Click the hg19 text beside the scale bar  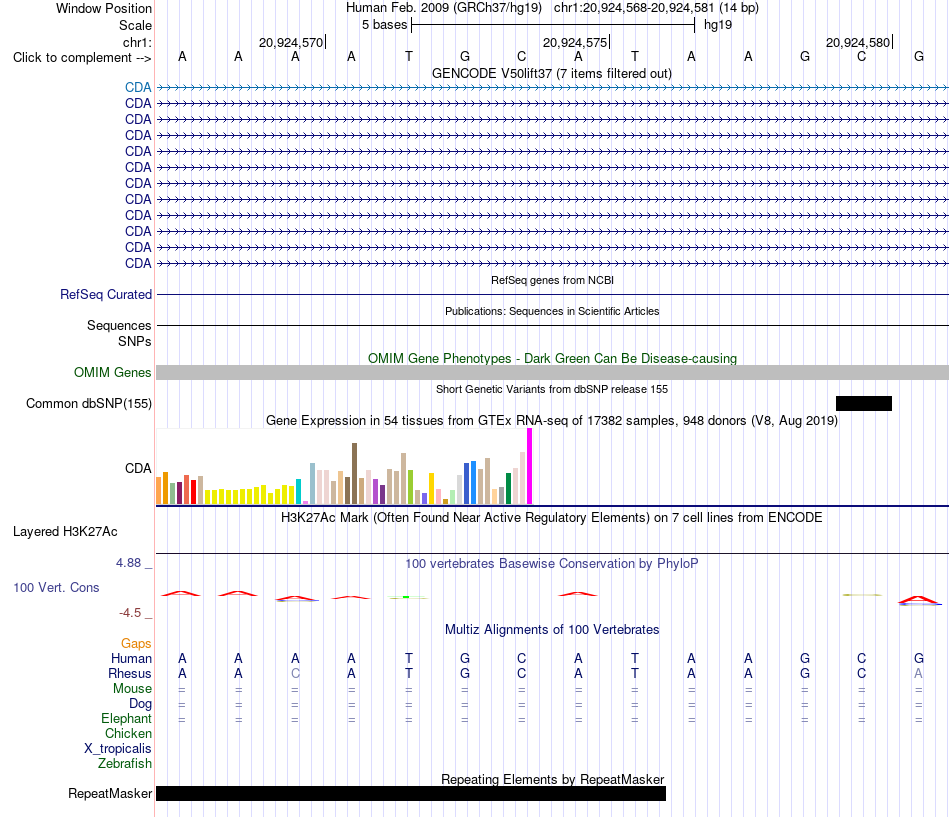click(x=718, y=25)
